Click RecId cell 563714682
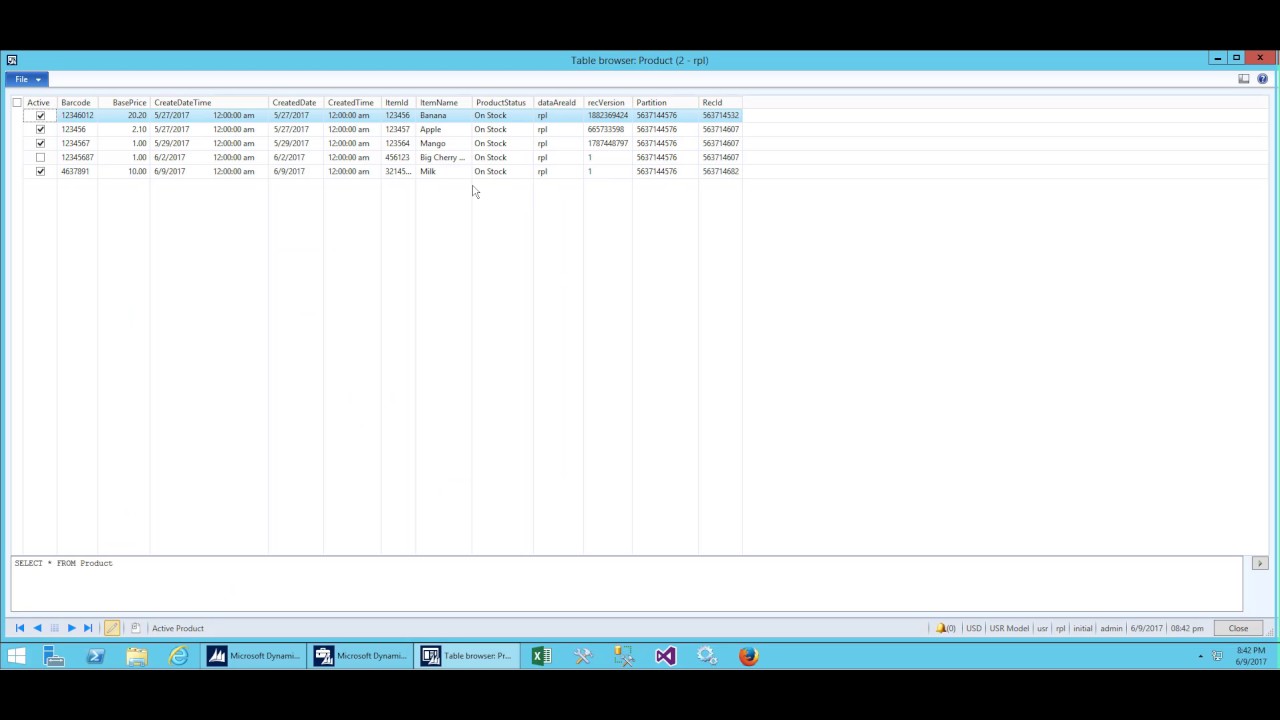This screenshot has width=1280, height=720. click(720, 171)
